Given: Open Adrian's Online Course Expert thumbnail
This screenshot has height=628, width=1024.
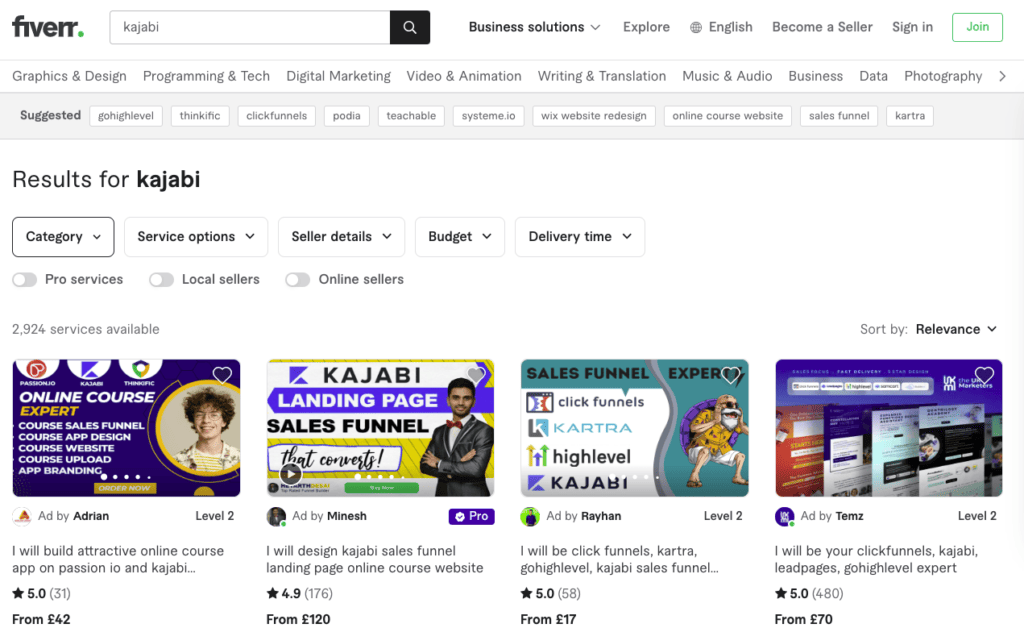Looking at the screenshot, I should coord(126,428).
